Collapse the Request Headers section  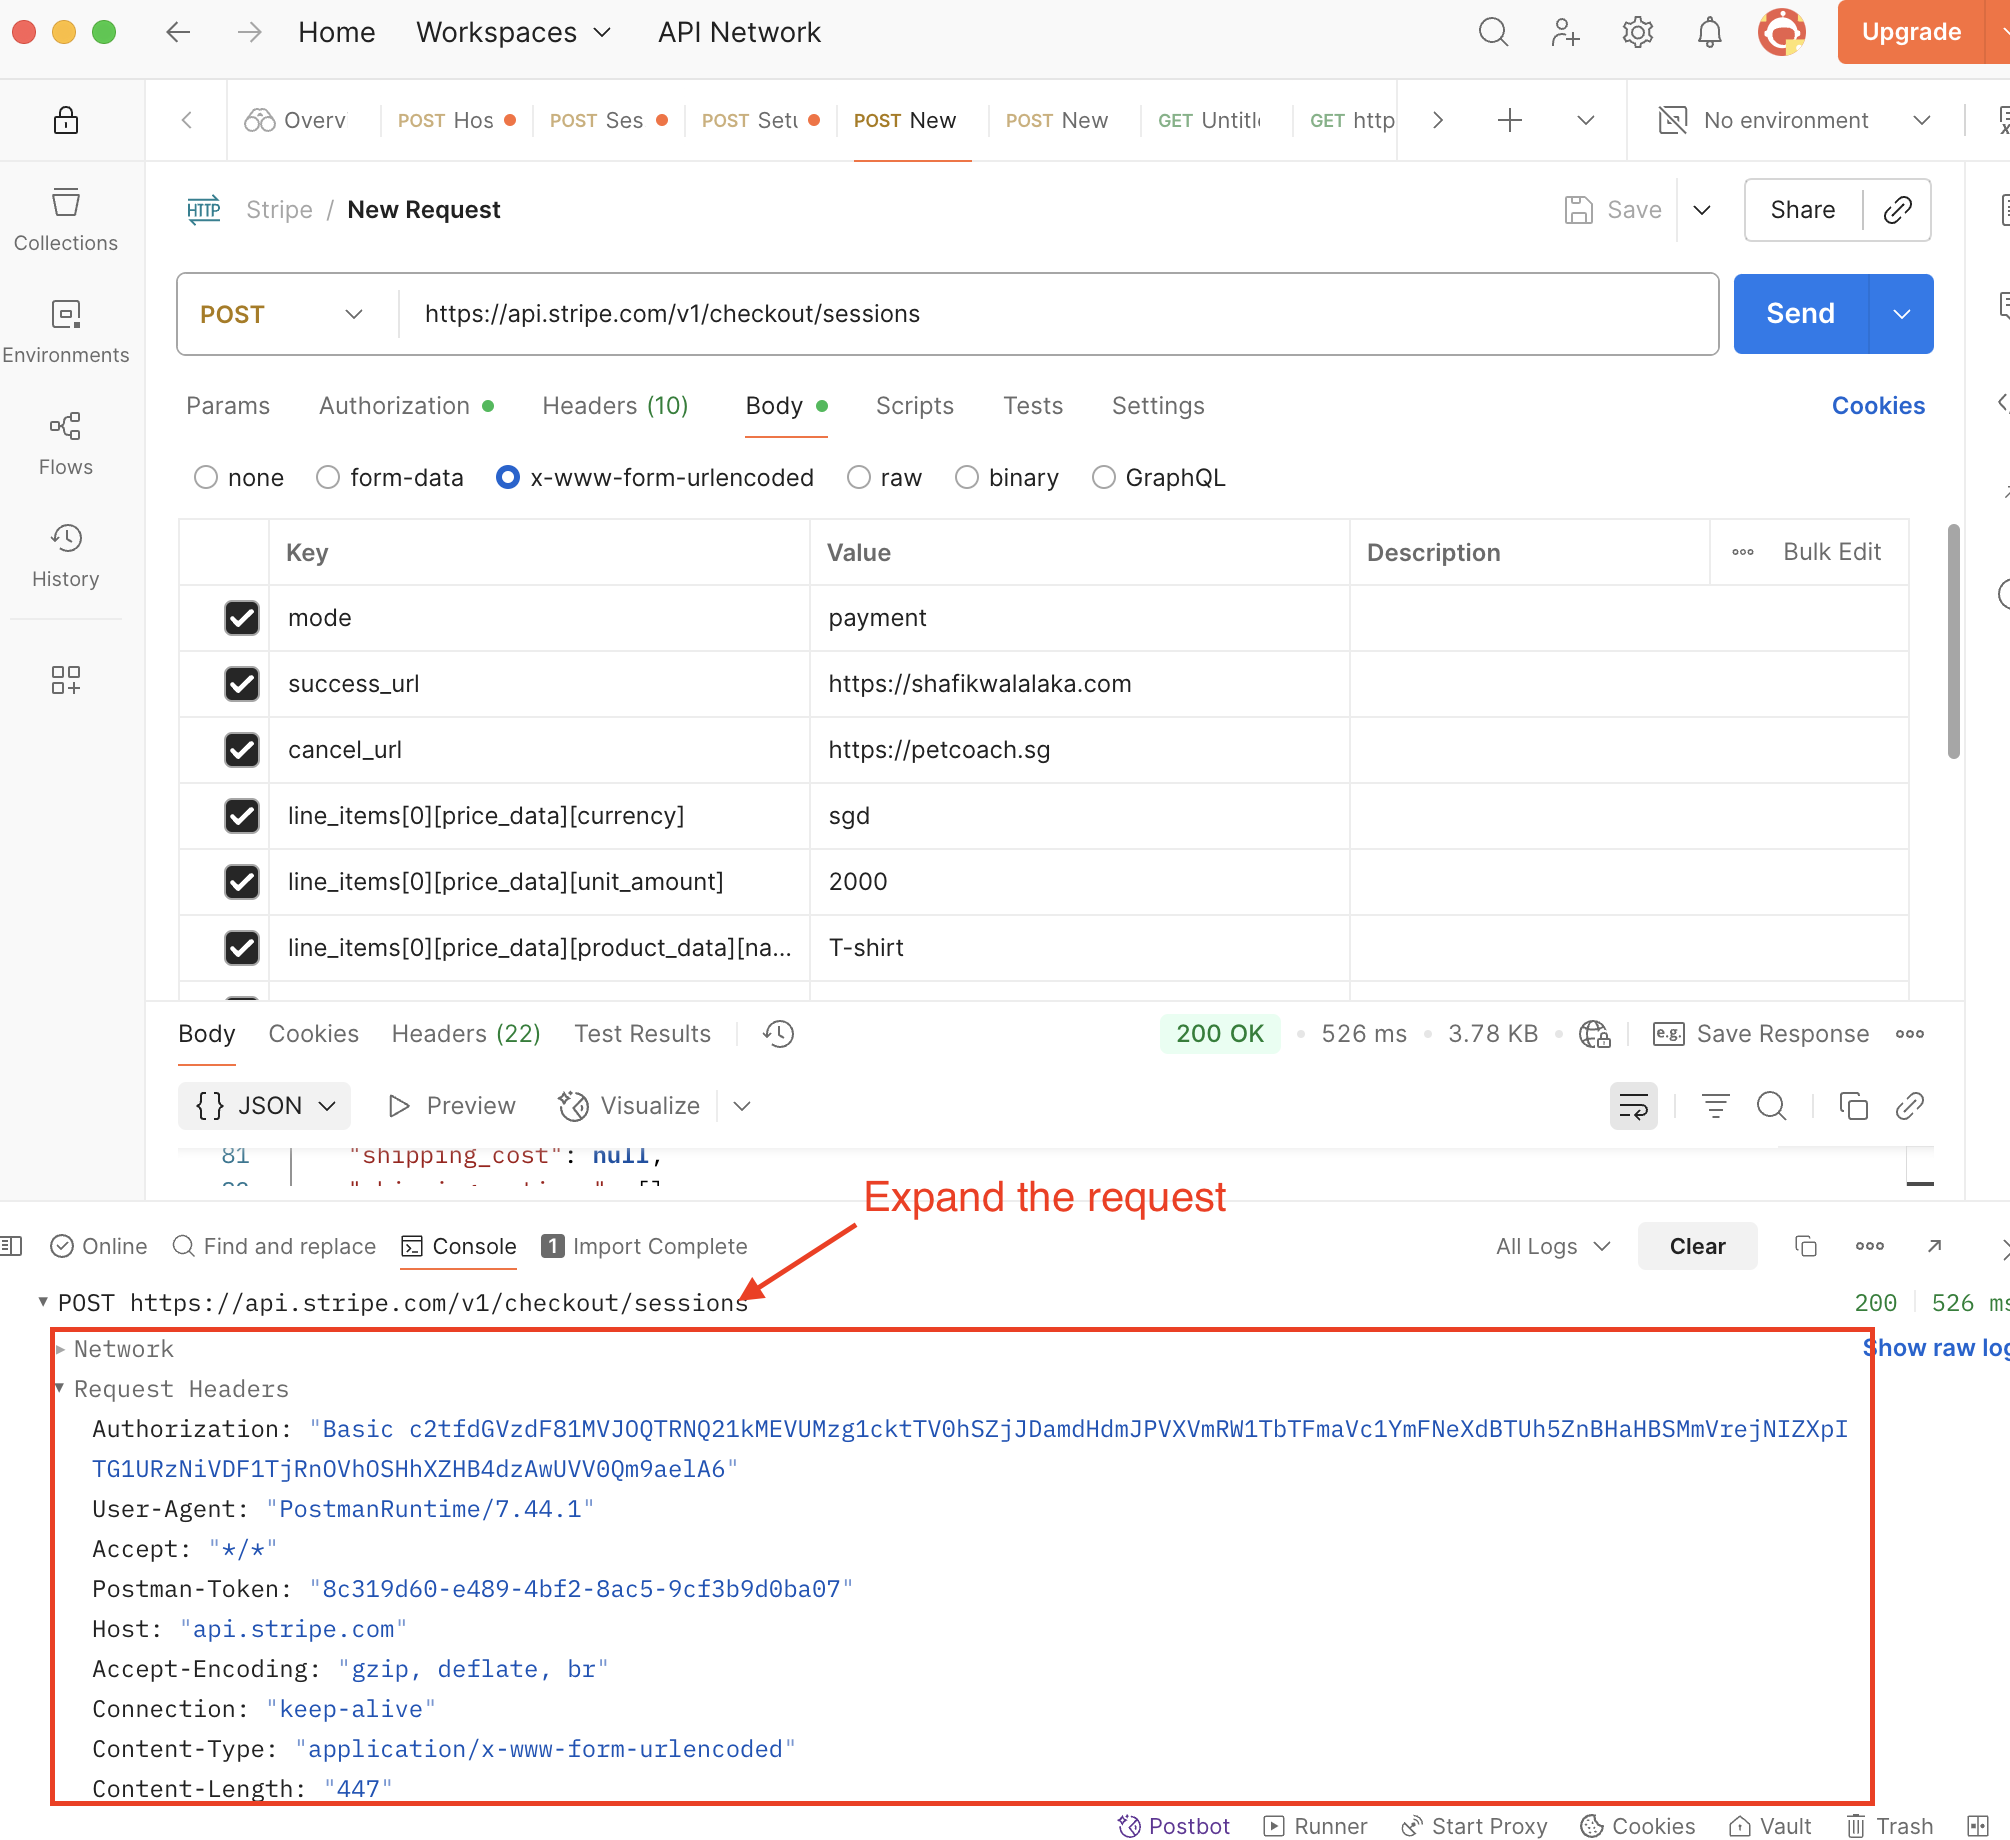(x=61, y=1388)
